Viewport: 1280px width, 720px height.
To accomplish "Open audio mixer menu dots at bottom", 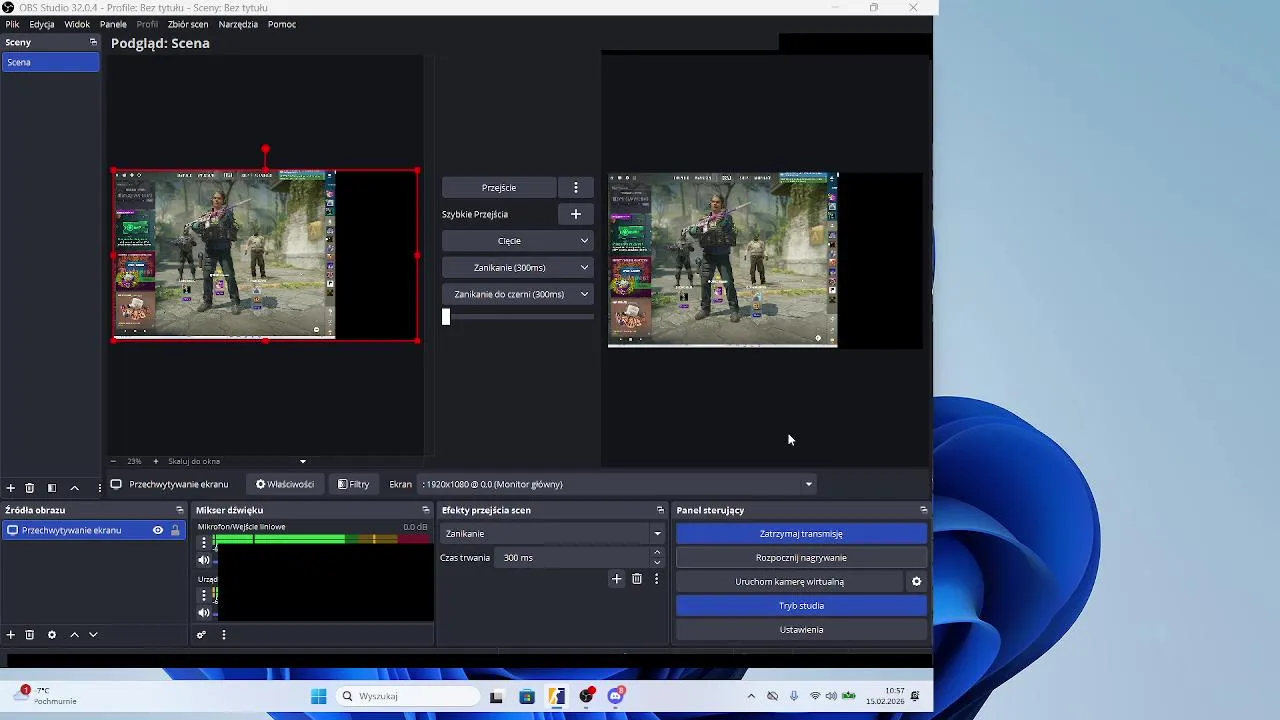I will point(224,634).
